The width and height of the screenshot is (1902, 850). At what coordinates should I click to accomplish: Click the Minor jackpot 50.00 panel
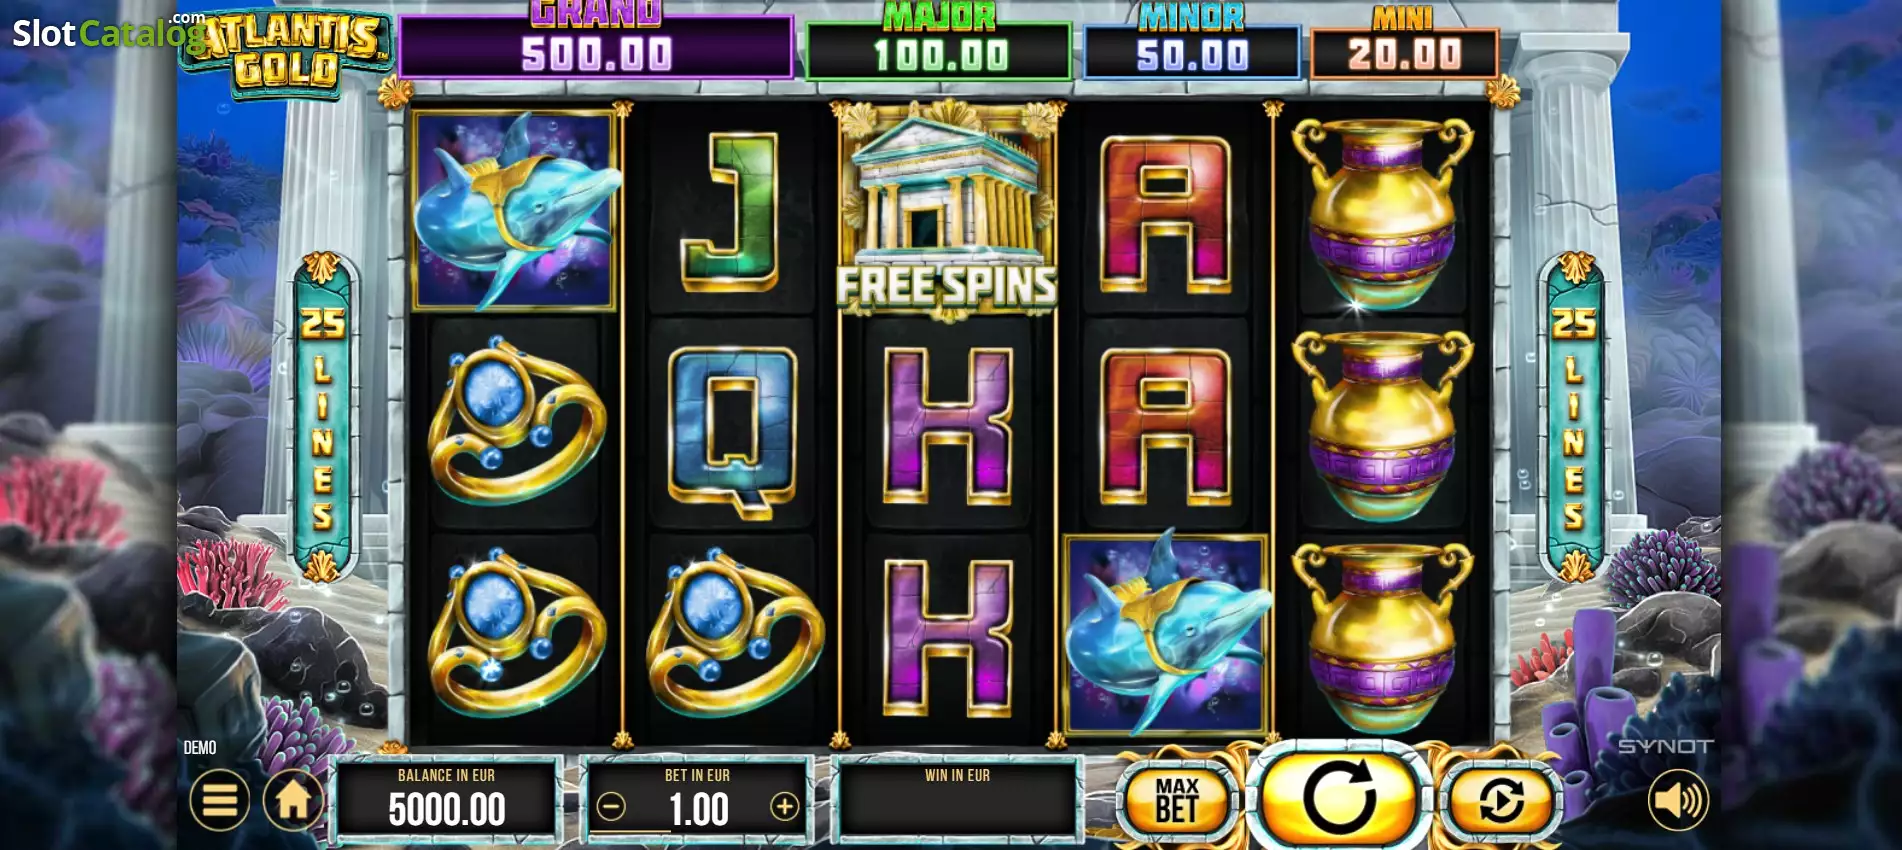coord(1192,50)
